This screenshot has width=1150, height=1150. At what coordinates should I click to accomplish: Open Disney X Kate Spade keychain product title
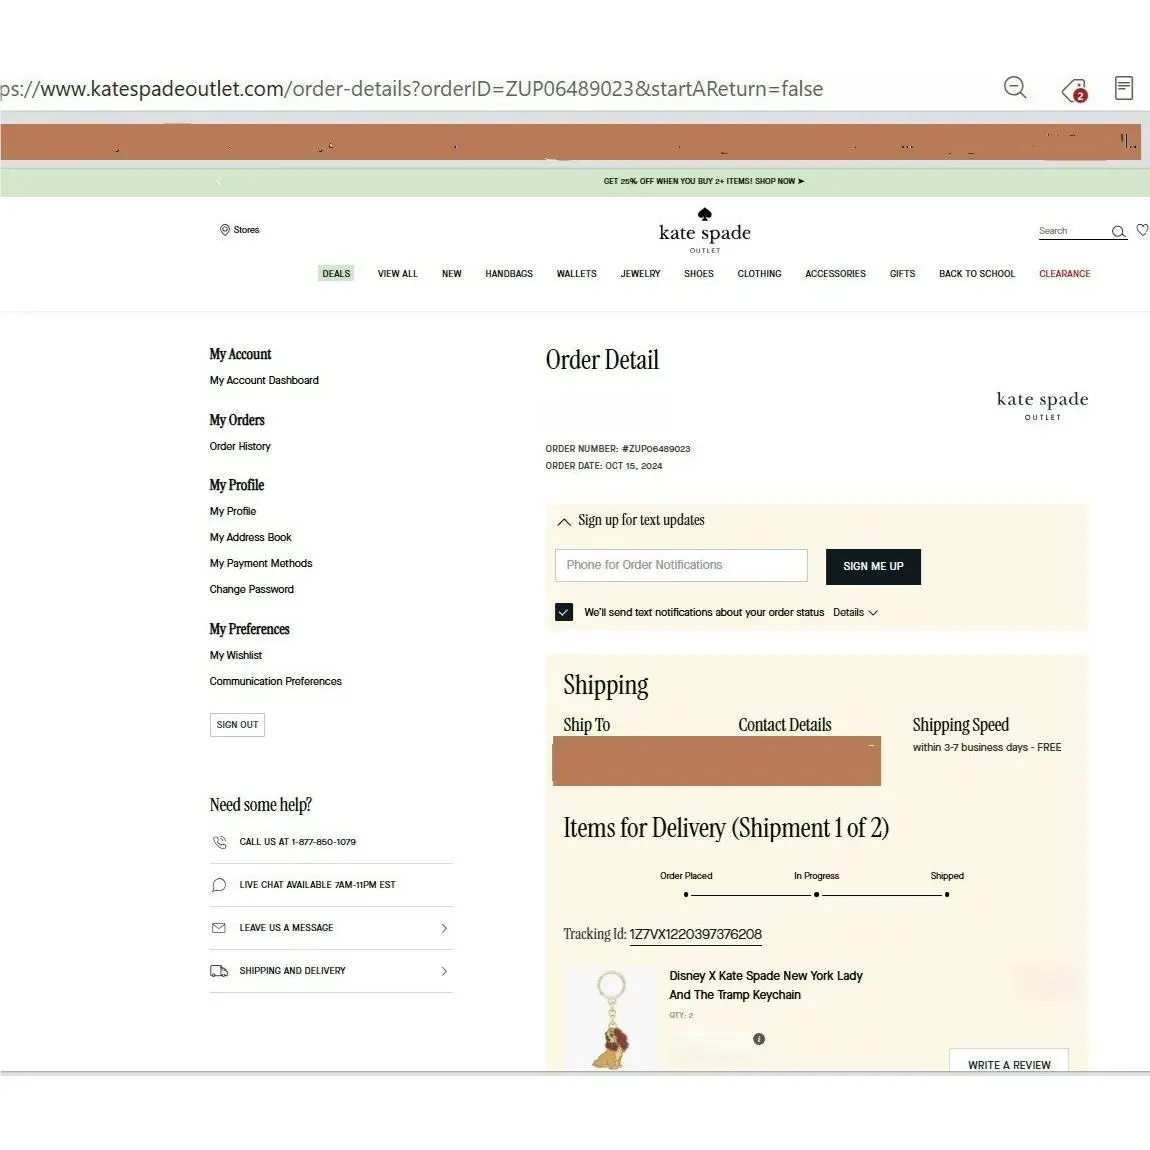766,985
